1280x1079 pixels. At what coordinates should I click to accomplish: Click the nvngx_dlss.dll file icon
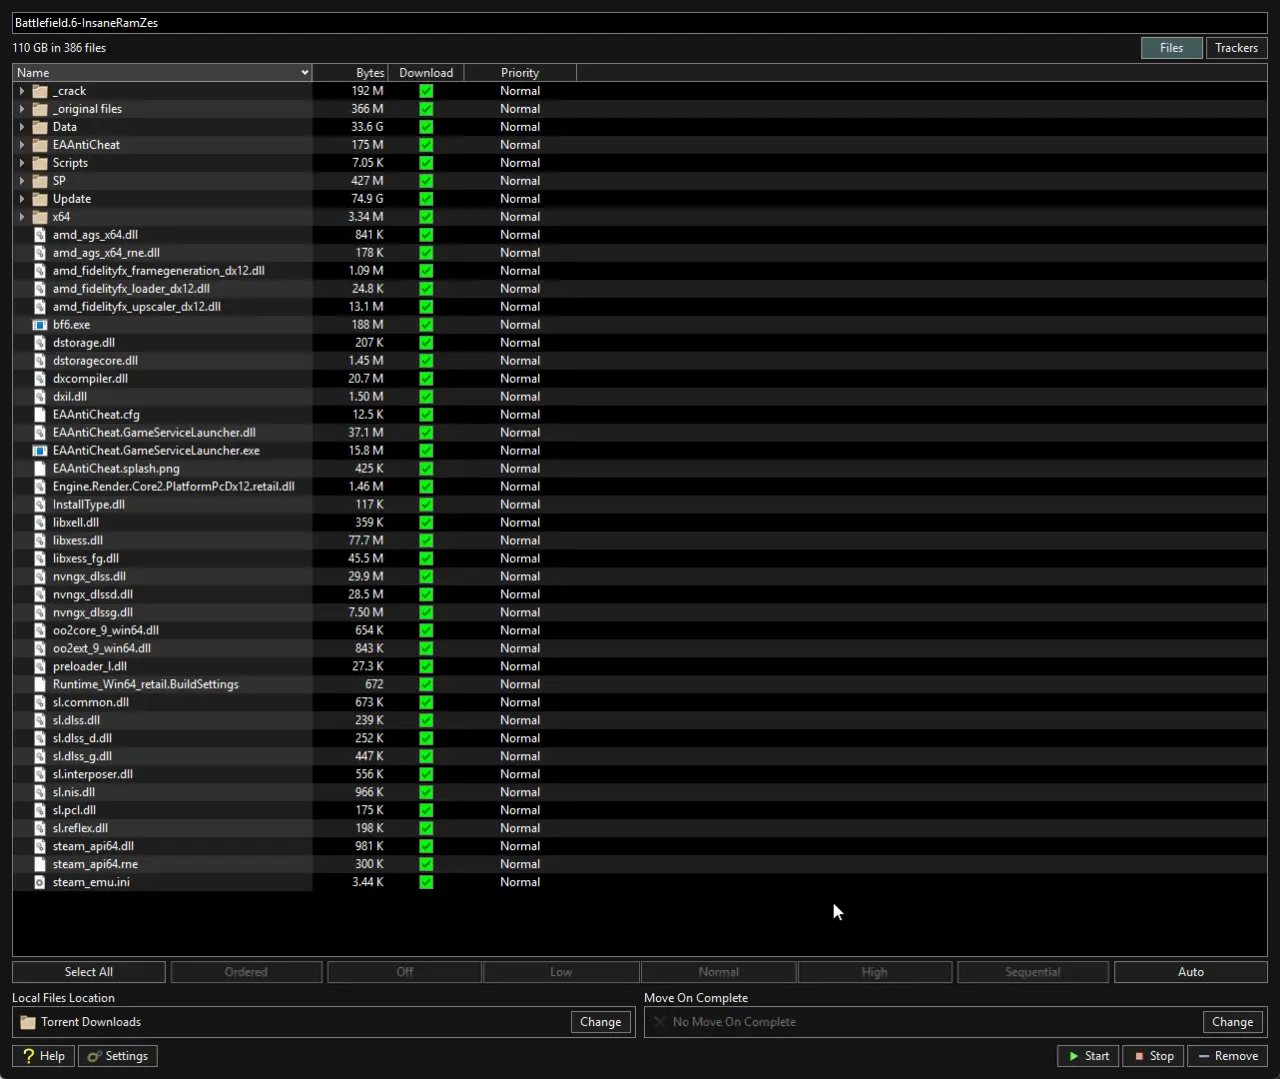(x=40, y=577)
